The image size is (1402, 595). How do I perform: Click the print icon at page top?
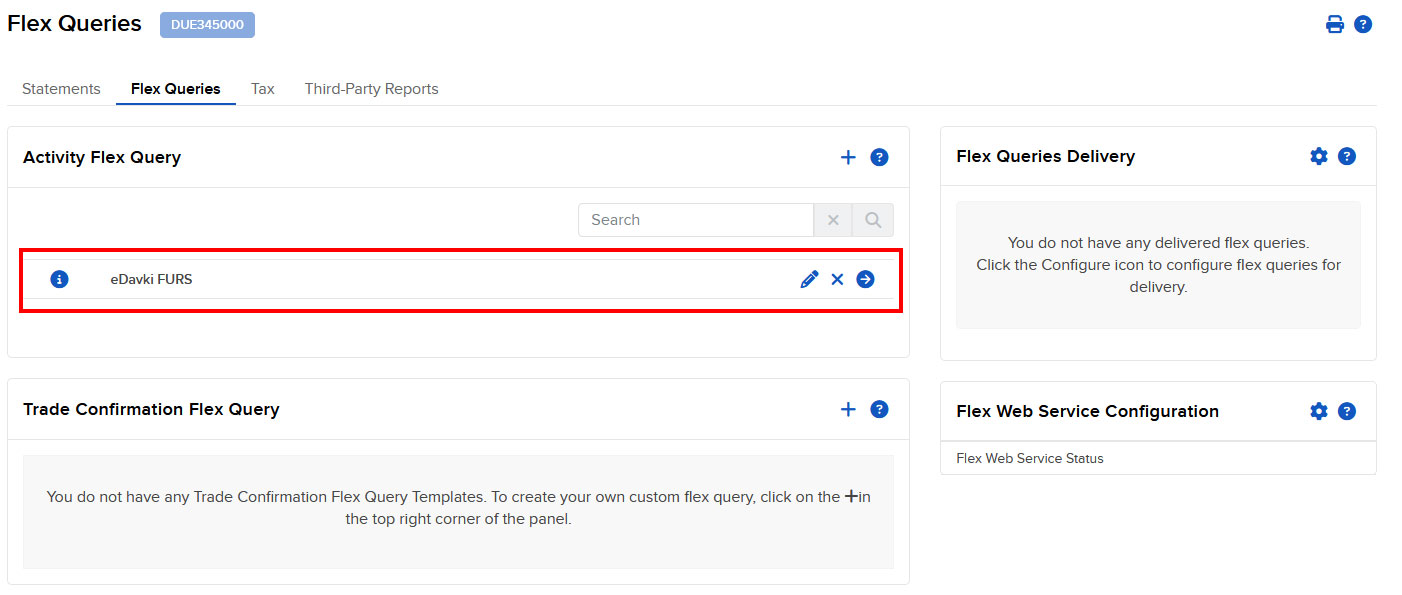[x=1335, y=24]
